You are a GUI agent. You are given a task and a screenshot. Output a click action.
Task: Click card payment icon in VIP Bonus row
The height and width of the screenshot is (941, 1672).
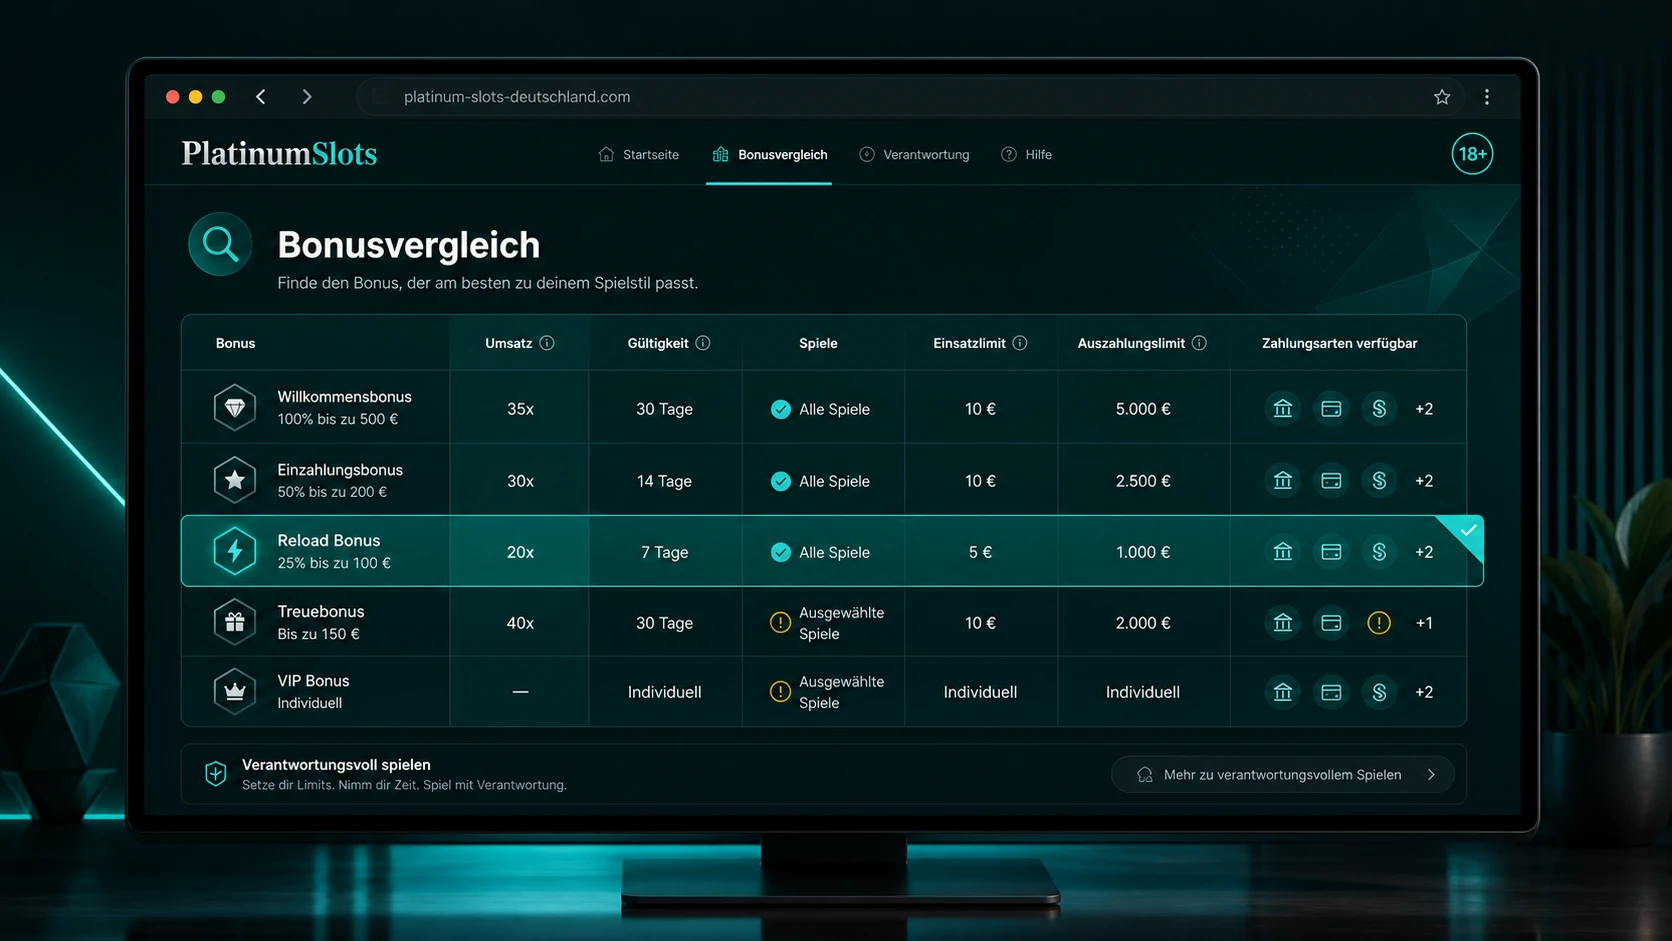click(x=1331, y=691)
